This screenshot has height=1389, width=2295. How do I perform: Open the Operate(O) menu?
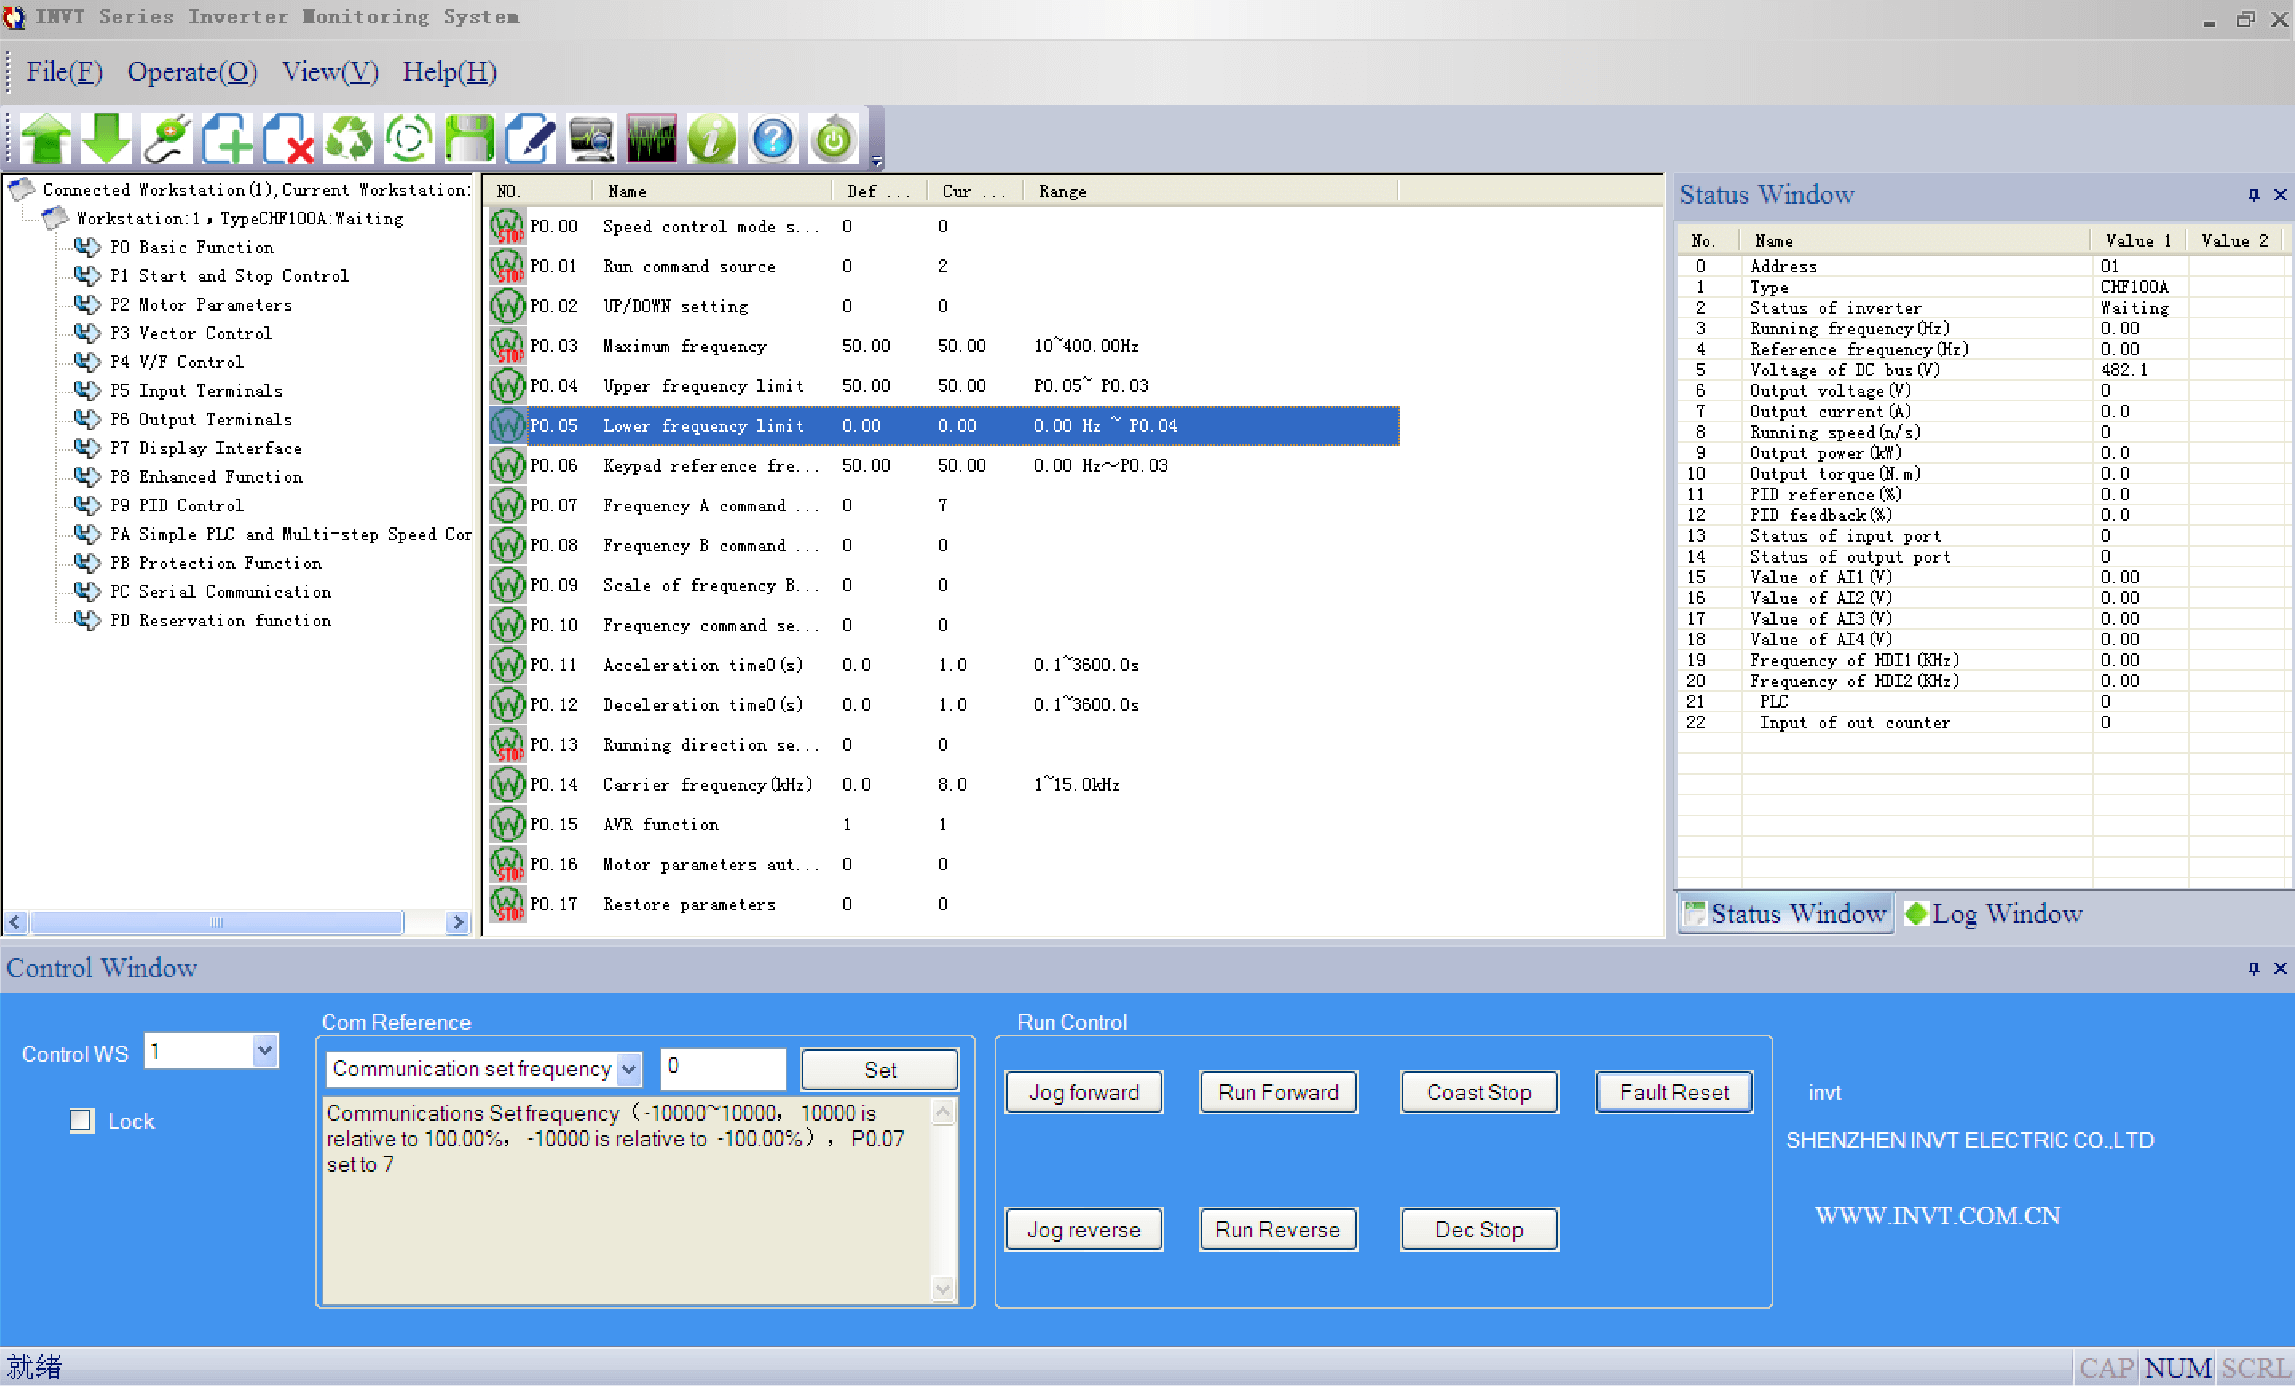(192, 72)
